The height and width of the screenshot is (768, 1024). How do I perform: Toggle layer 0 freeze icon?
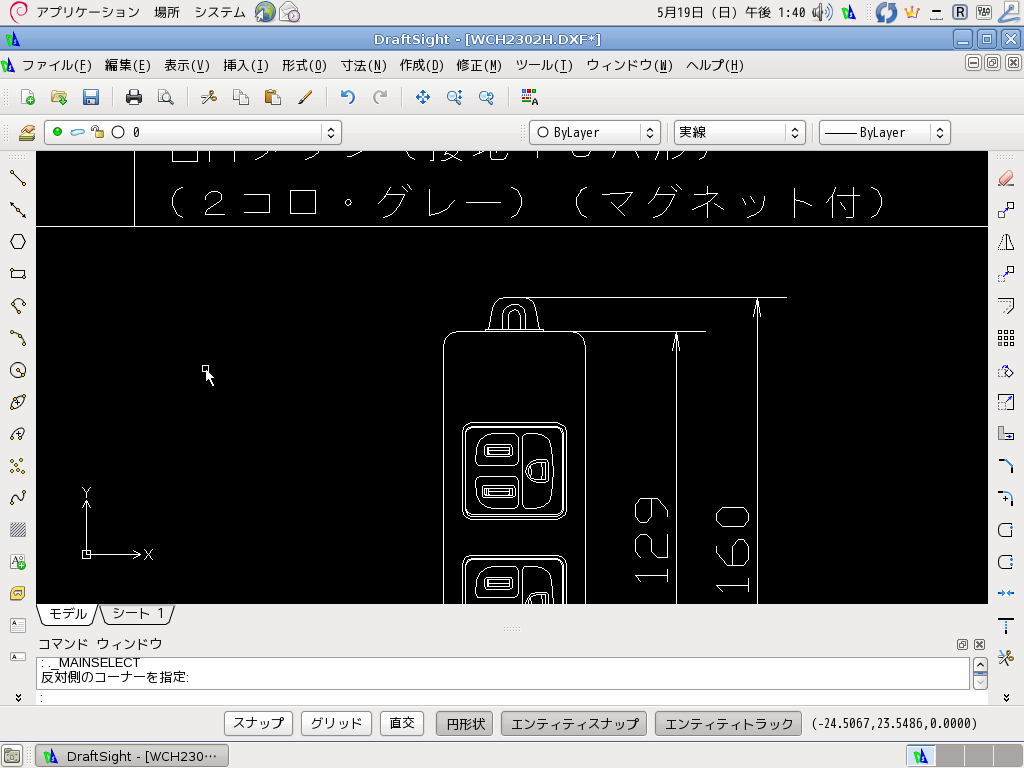(77, 132)
